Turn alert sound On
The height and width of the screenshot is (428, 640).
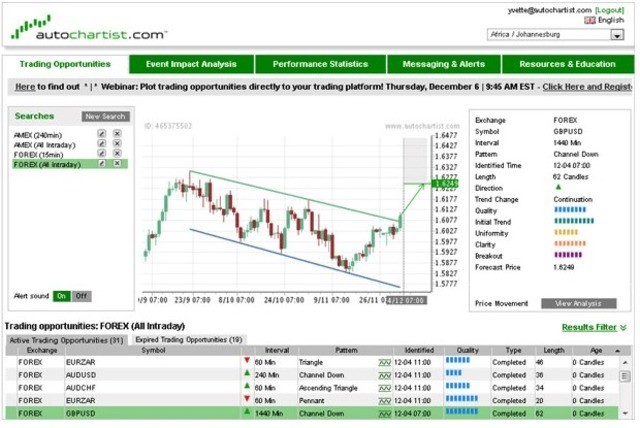click(62, 296)
